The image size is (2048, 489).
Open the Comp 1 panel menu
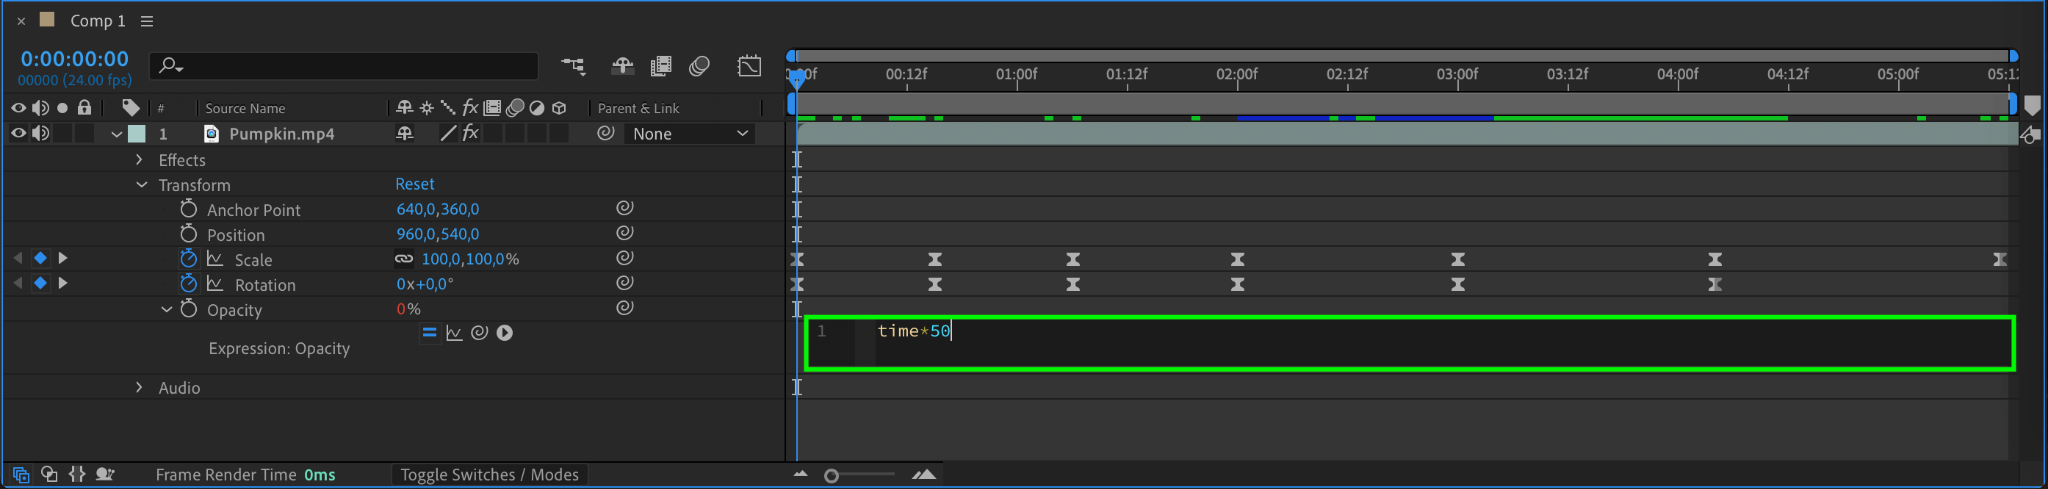[147, 21]
